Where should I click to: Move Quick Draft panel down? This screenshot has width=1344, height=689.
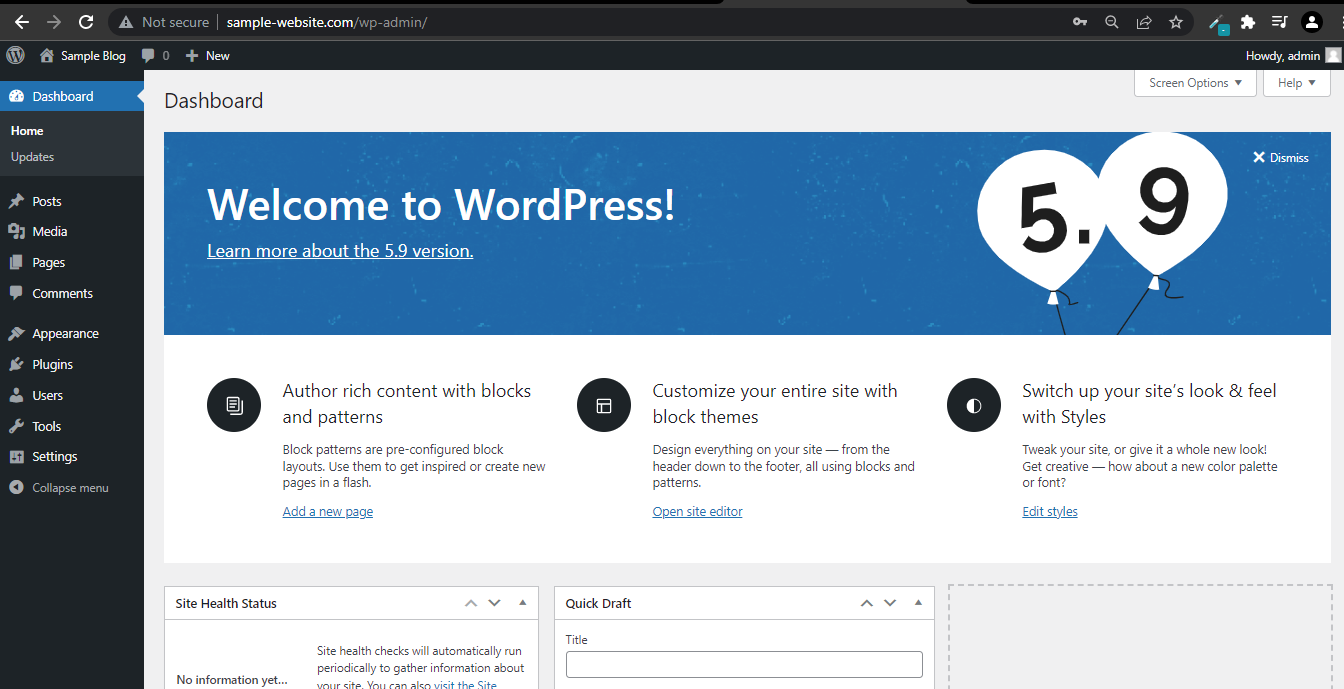890,603
